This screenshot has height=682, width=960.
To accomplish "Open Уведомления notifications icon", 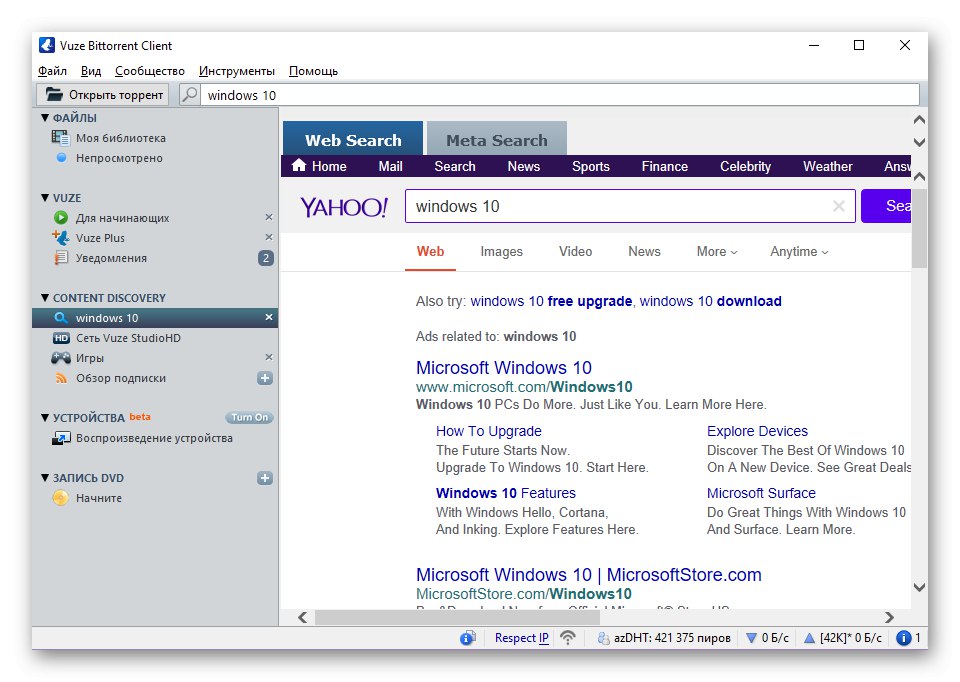I will (x=61, y=258).
